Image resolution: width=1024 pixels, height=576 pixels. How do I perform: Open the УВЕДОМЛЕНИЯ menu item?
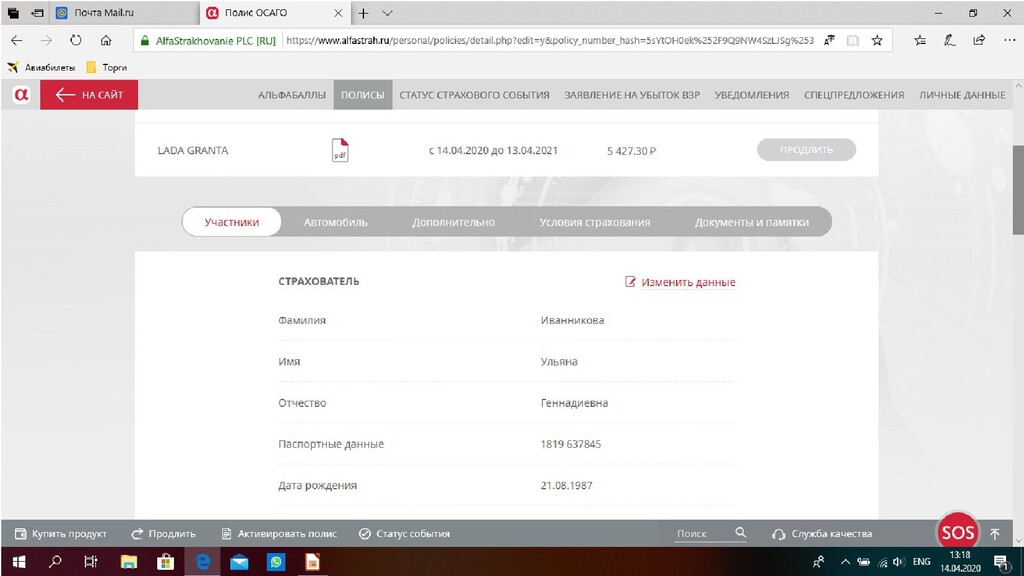click(x=751, y=95)
